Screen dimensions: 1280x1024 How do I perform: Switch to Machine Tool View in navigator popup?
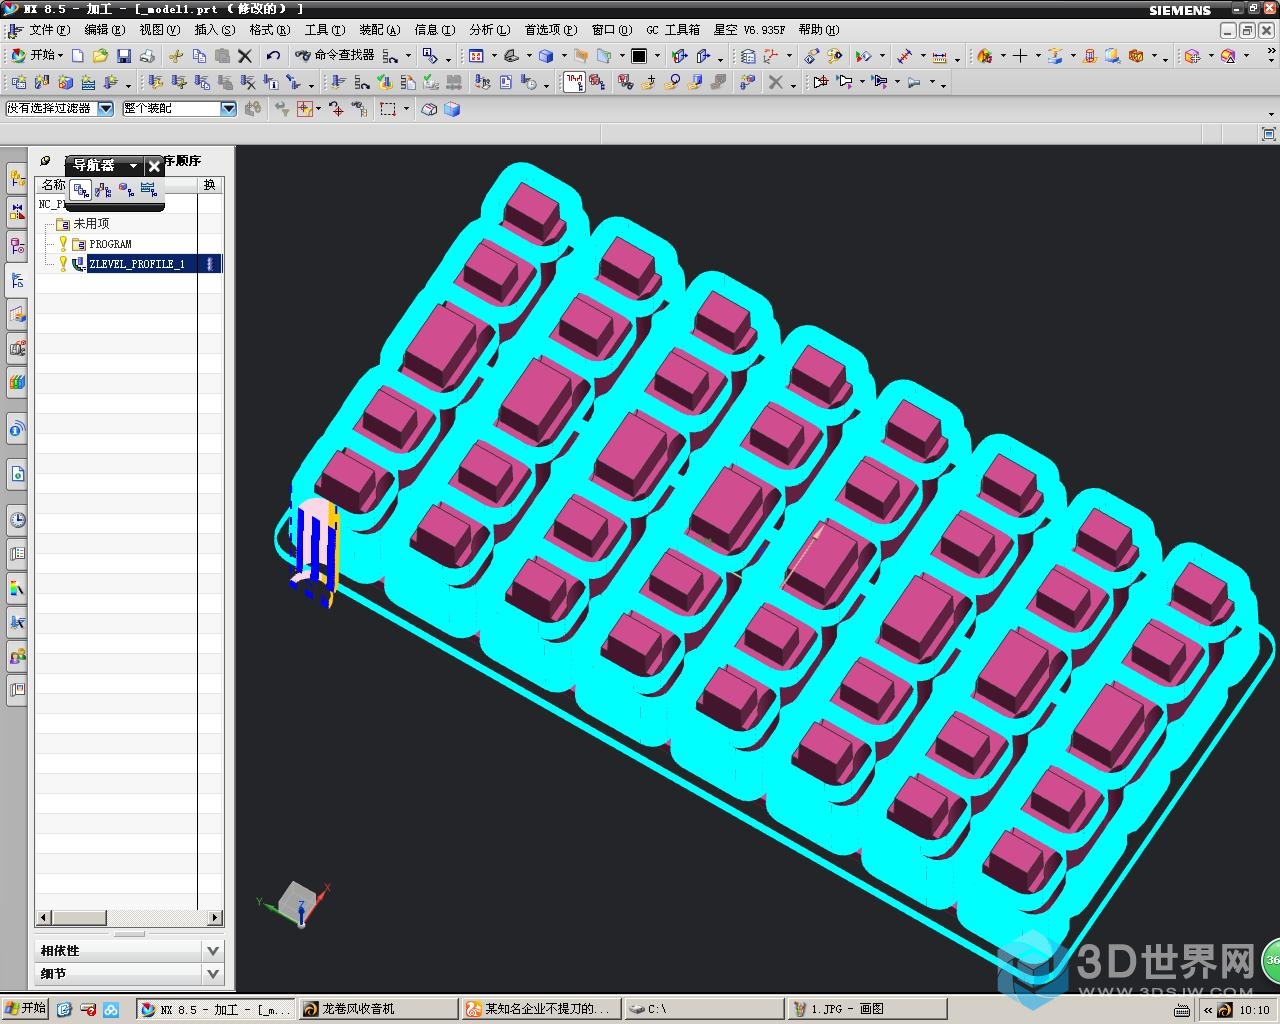coord(103,190)
